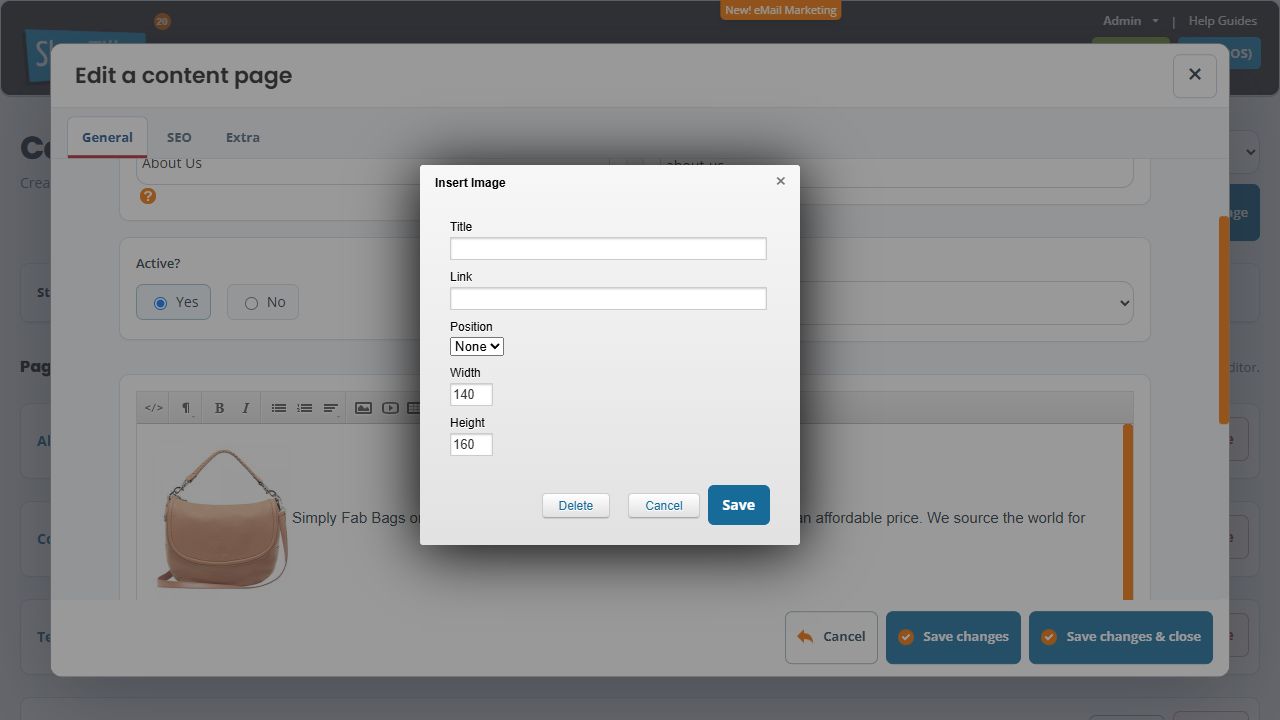The width and height of the screenshot is (1280, 720).
Task: Insert a numbered list
Action: point(305,408)
